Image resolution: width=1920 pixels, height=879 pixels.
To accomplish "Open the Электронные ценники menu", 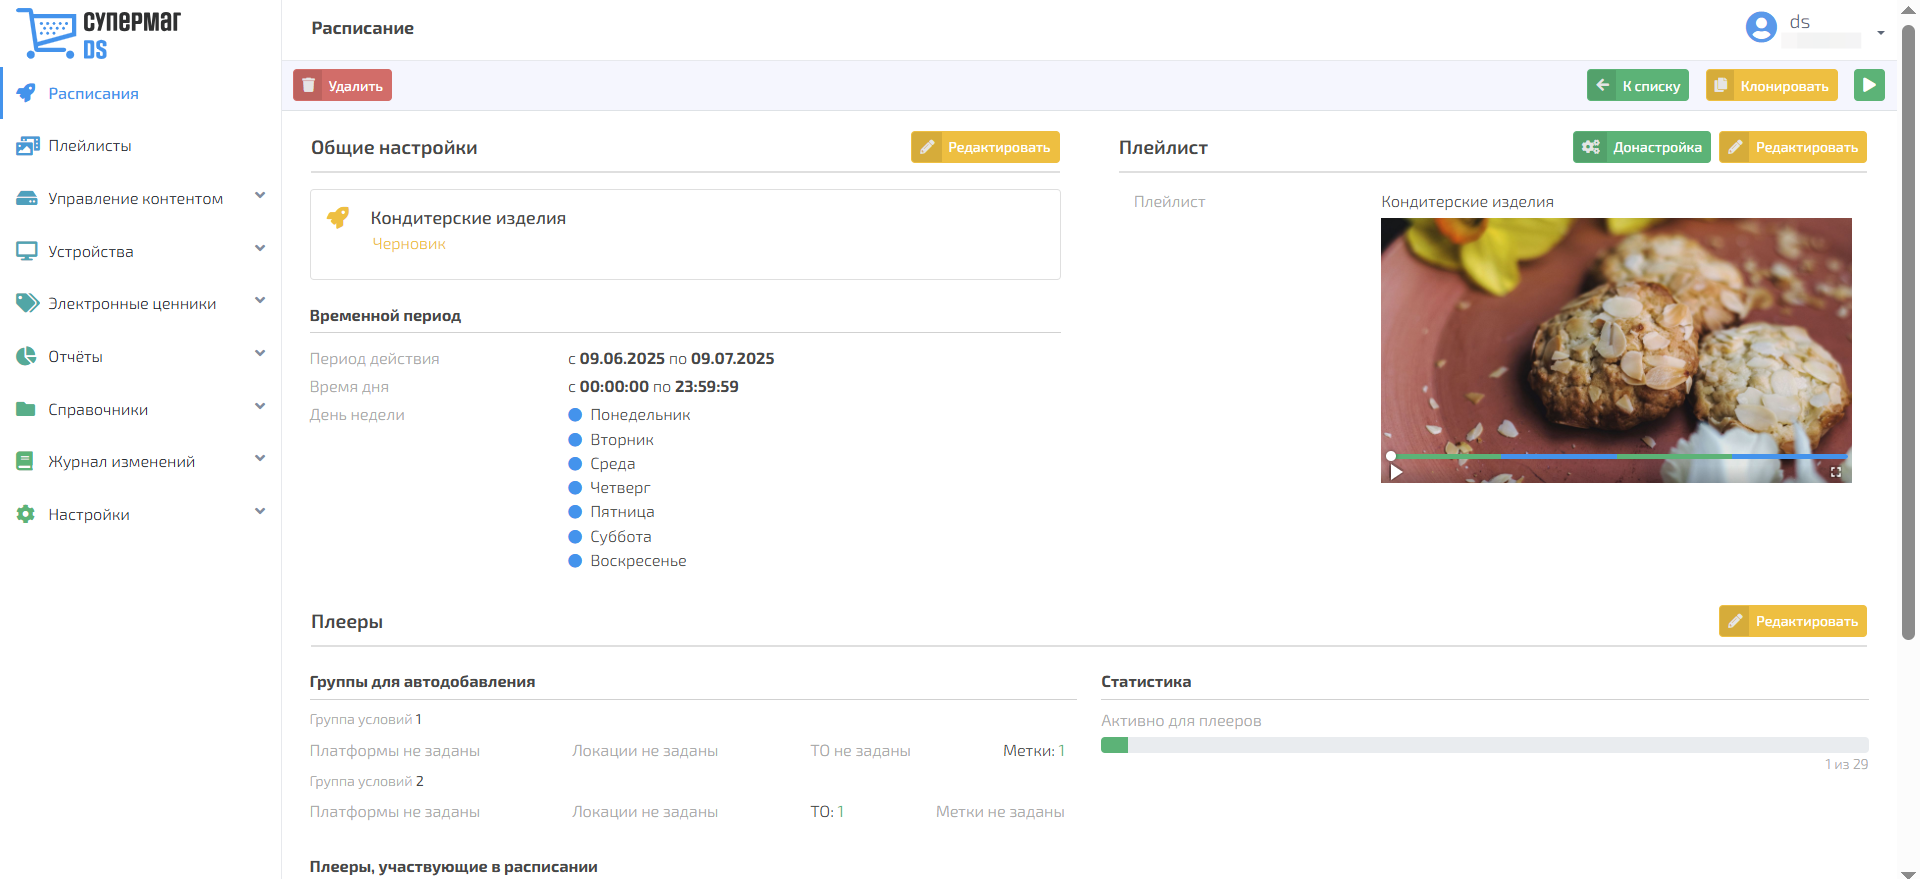I will click(x=132, y=304).
